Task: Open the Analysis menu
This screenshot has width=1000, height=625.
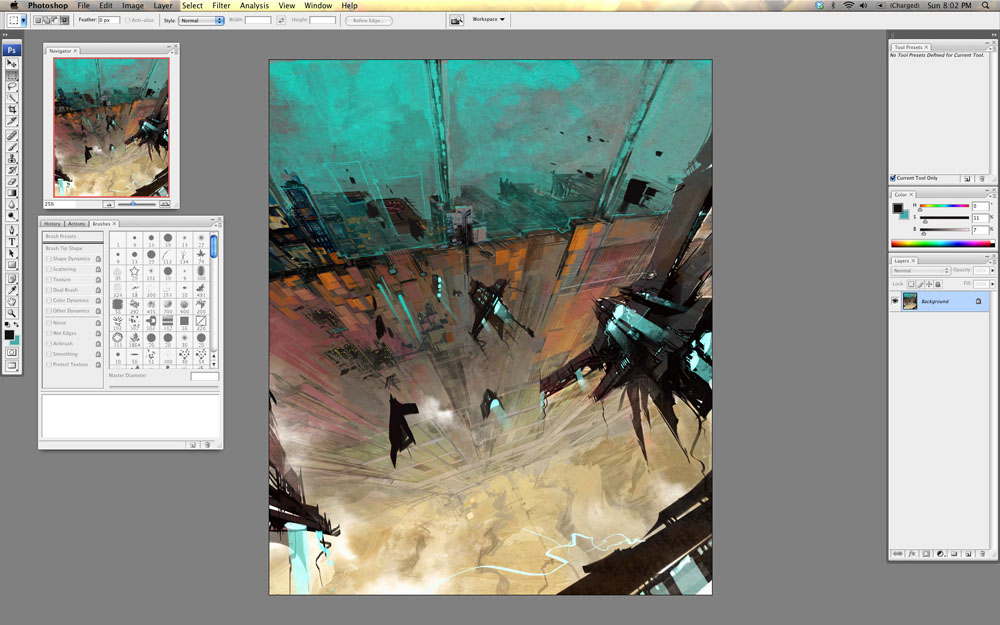Action: click(254, 5)
